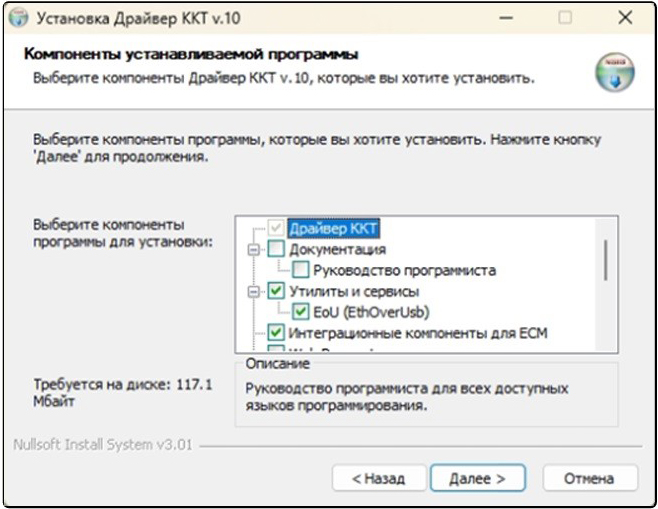Select the Драйвер ККТ tree item label
This screenshot has width=658, height=509.
click(x=334, y=228)
